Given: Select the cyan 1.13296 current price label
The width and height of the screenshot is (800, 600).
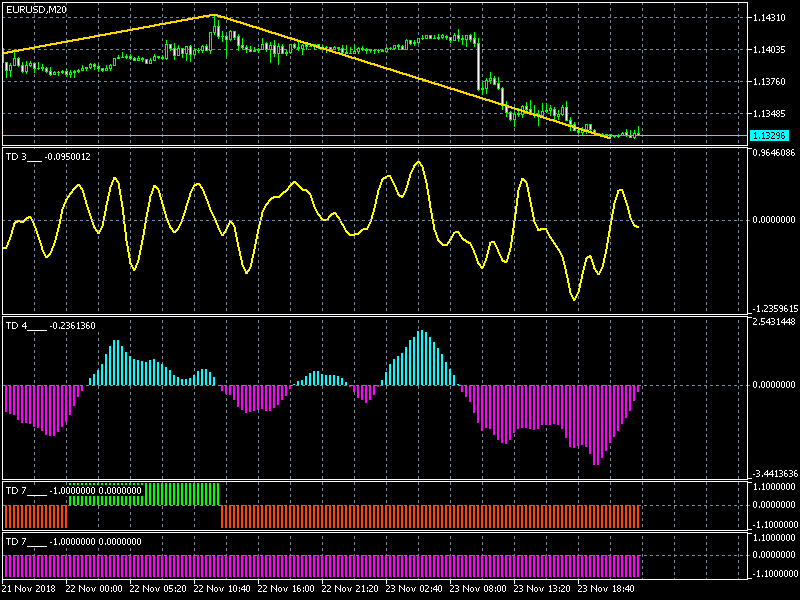Looking at the screenshot, I should point(769,136).
